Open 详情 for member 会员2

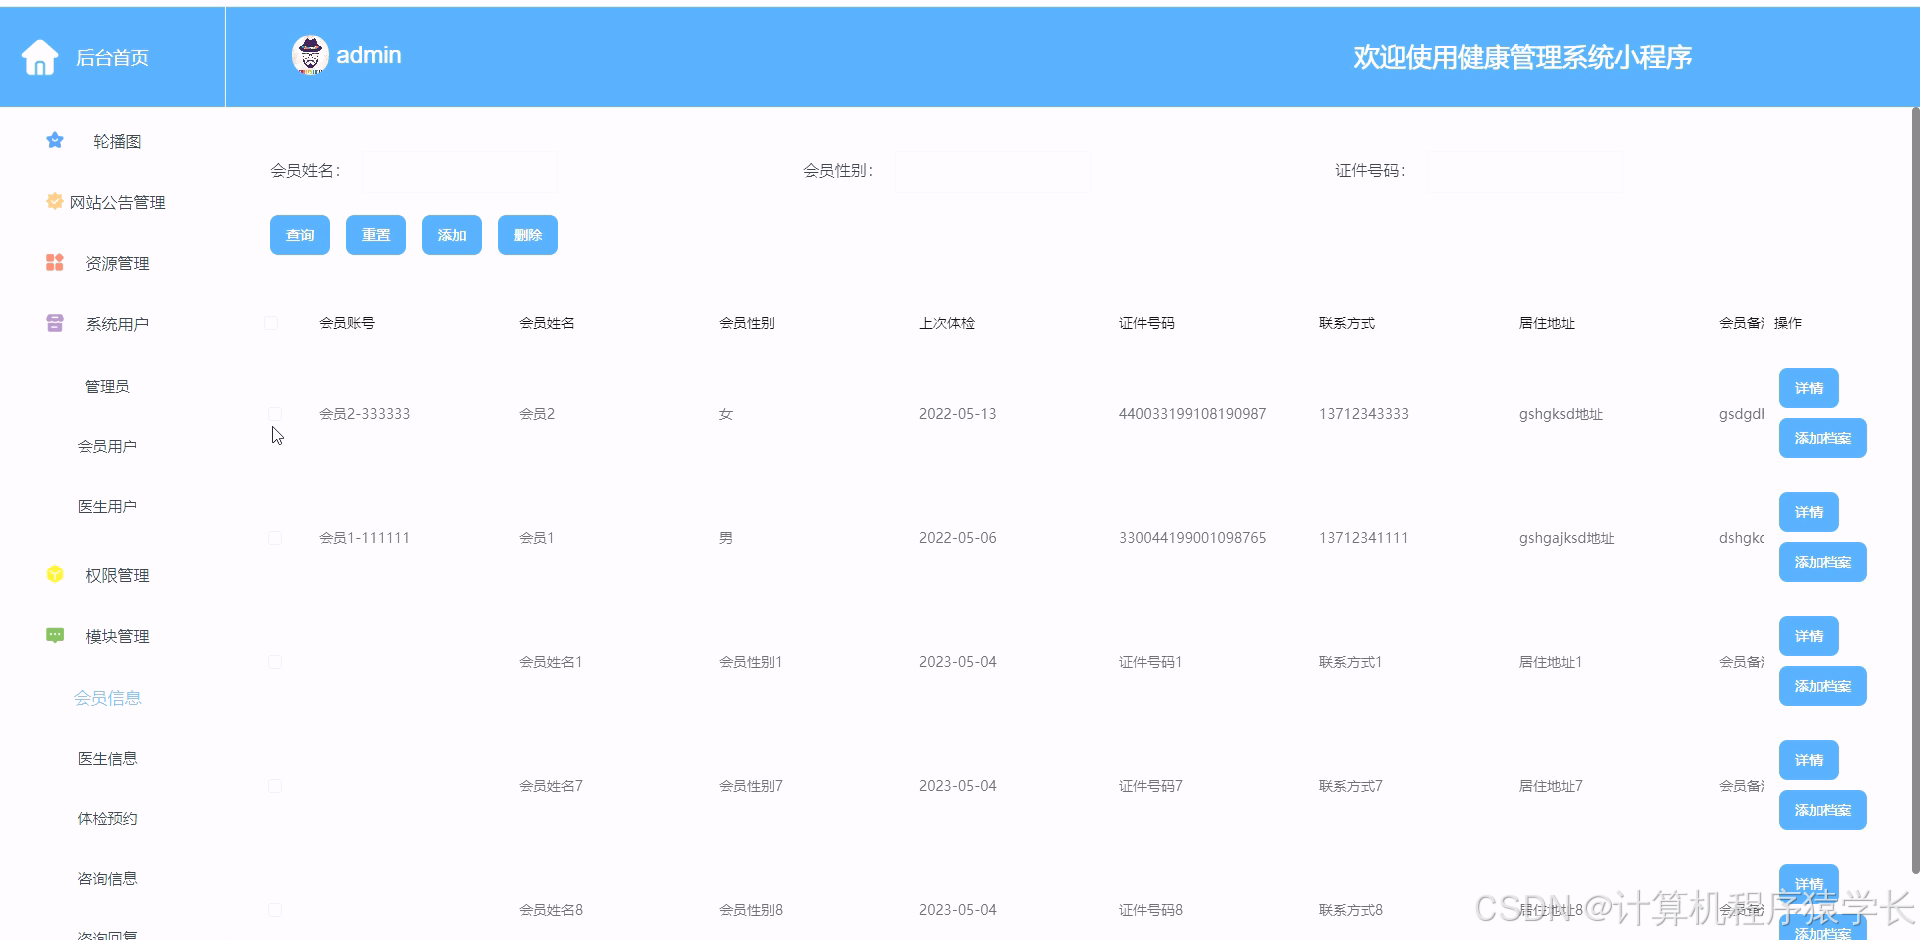[x=1809, y=388]
